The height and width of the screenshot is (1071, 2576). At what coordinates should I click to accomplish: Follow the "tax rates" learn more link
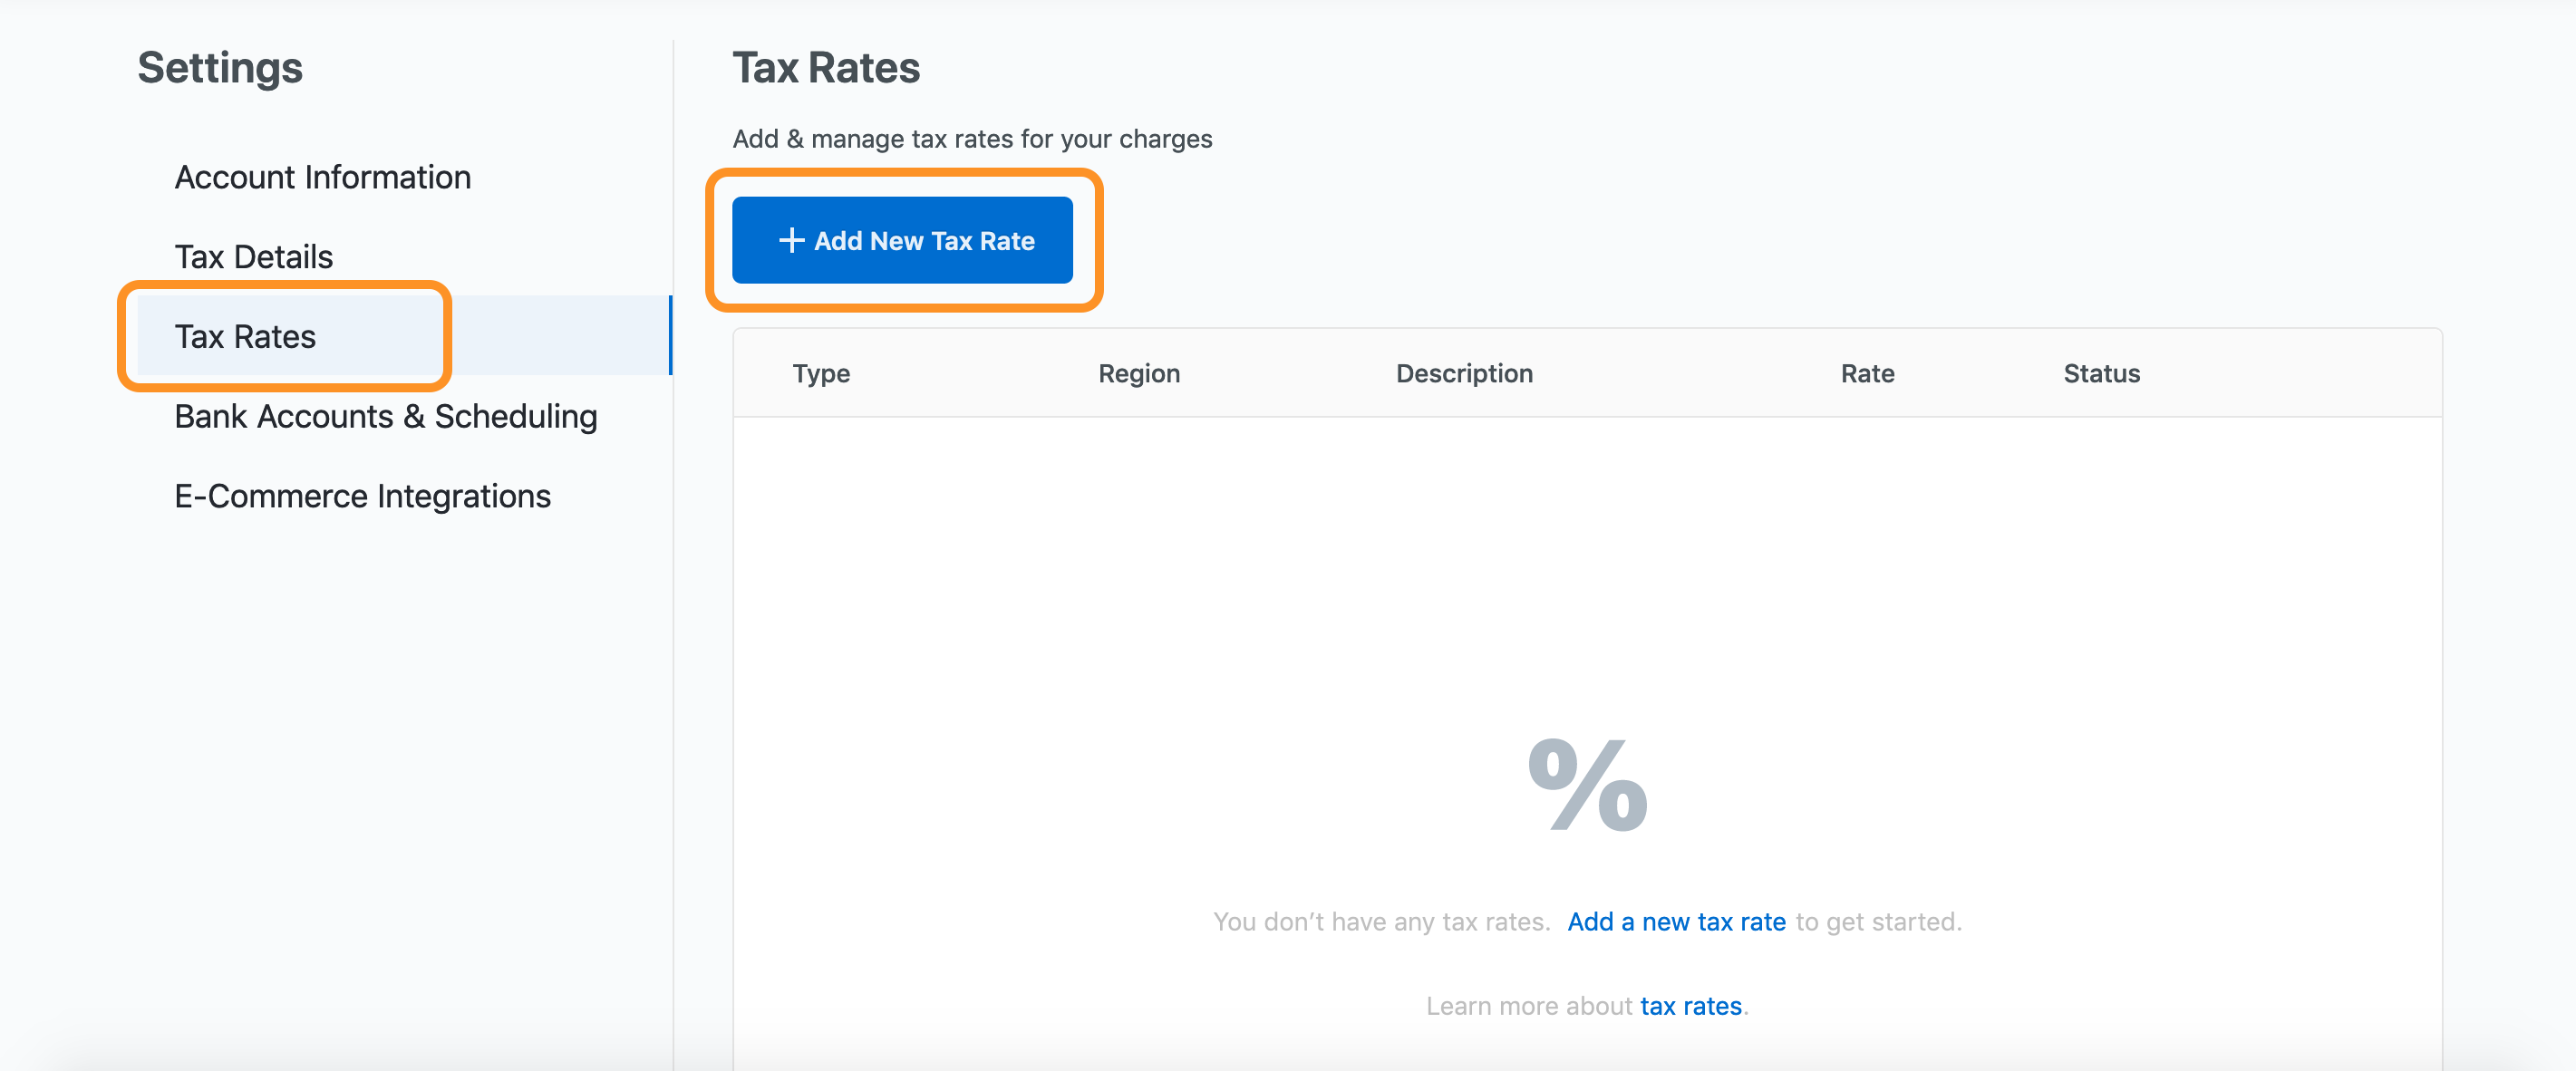tap(1690, 1005)
